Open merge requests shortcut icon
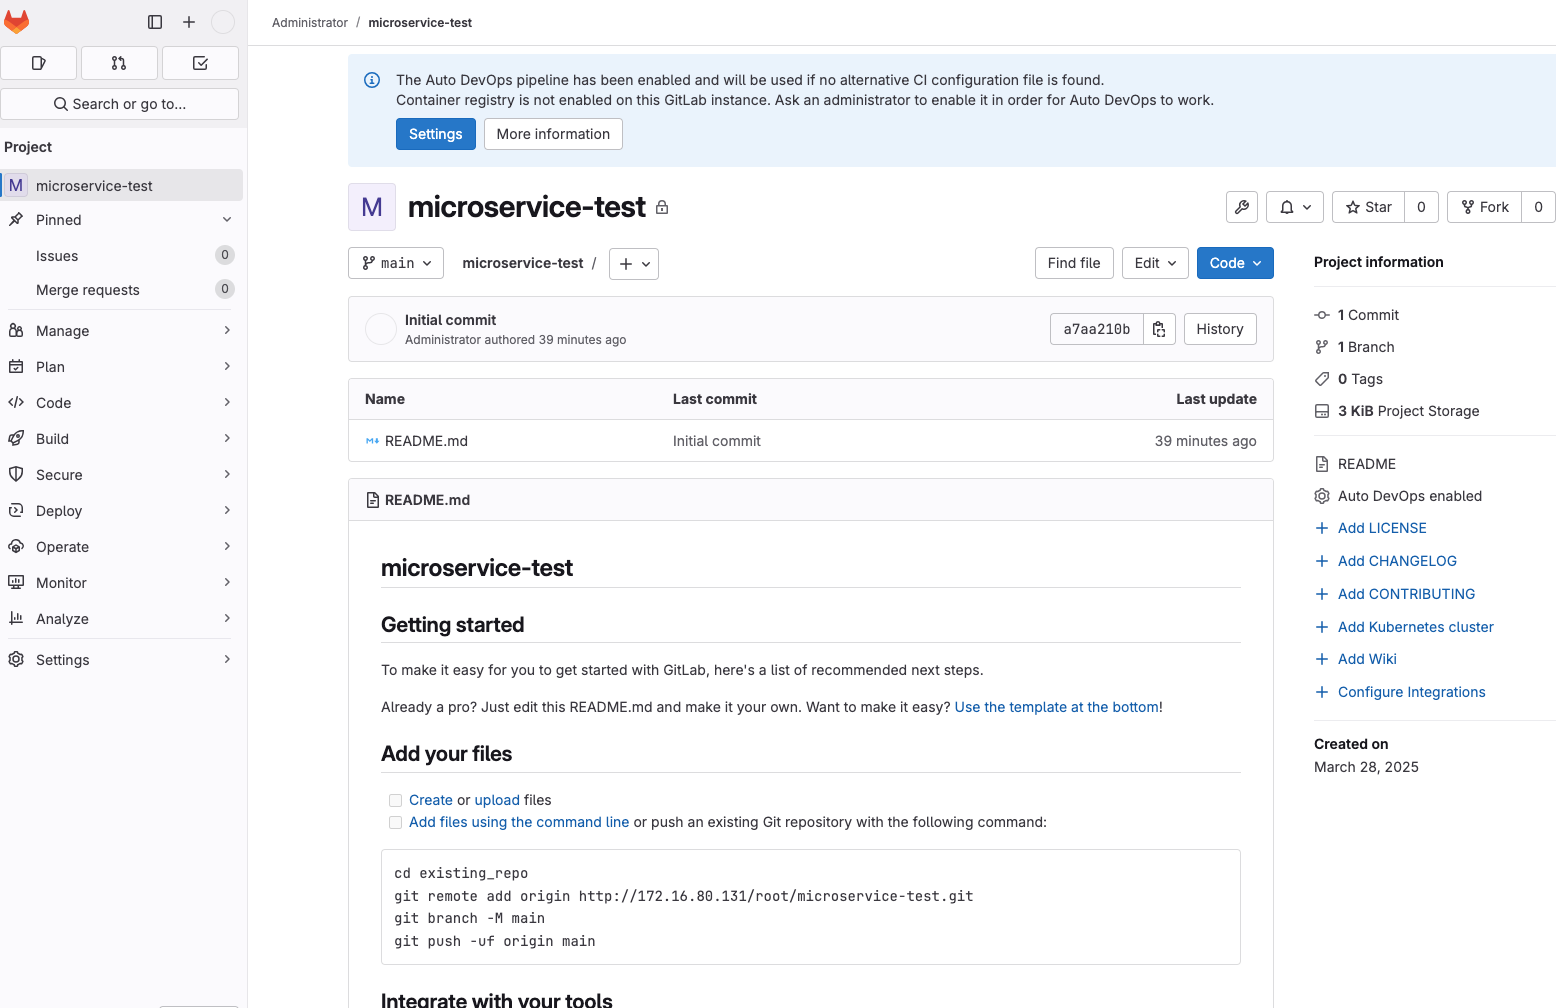1556x1008 pixels. coord(119,63)
